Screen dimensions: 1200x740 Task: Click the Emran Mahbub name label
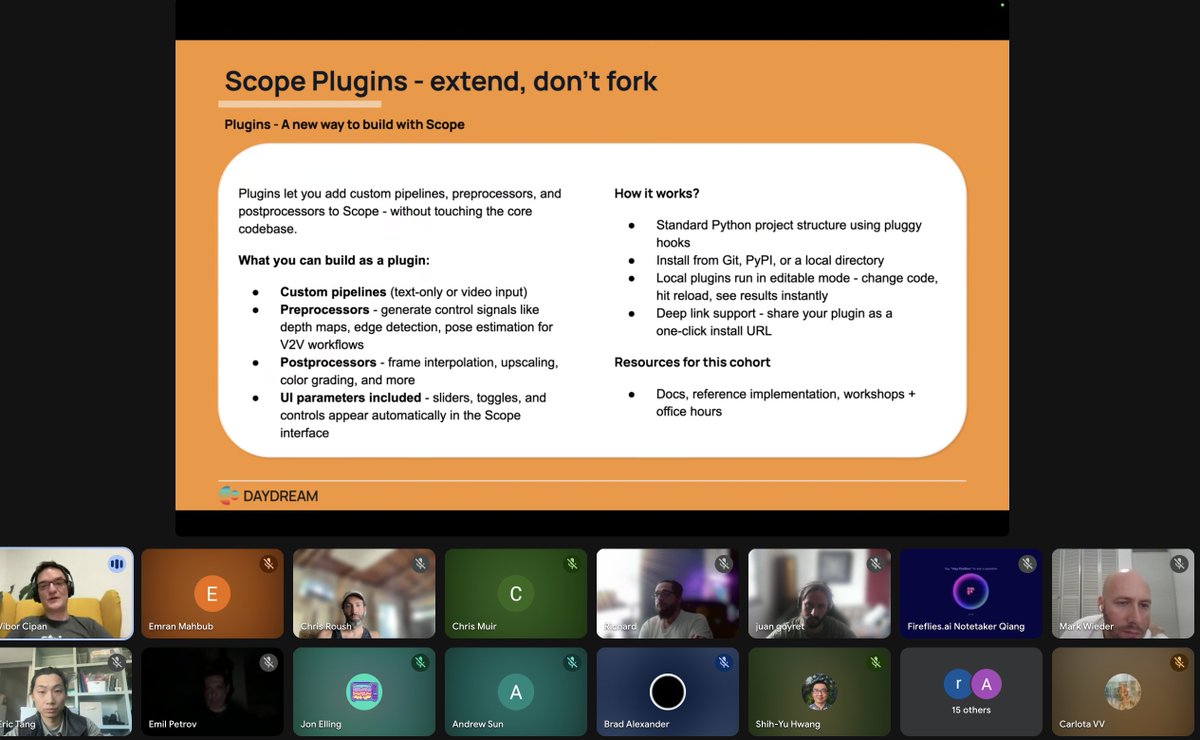[x=181, y=627]
